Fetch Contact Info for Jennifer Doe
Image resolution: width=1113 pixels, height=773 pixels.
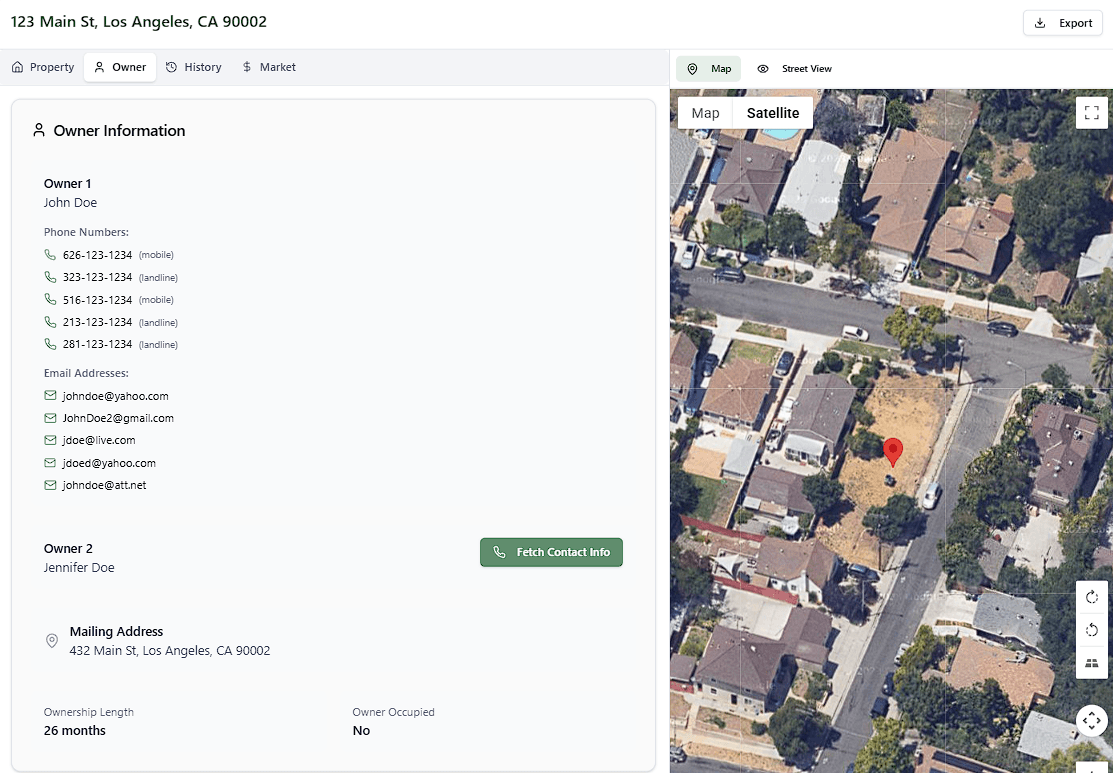coord(551,552)
